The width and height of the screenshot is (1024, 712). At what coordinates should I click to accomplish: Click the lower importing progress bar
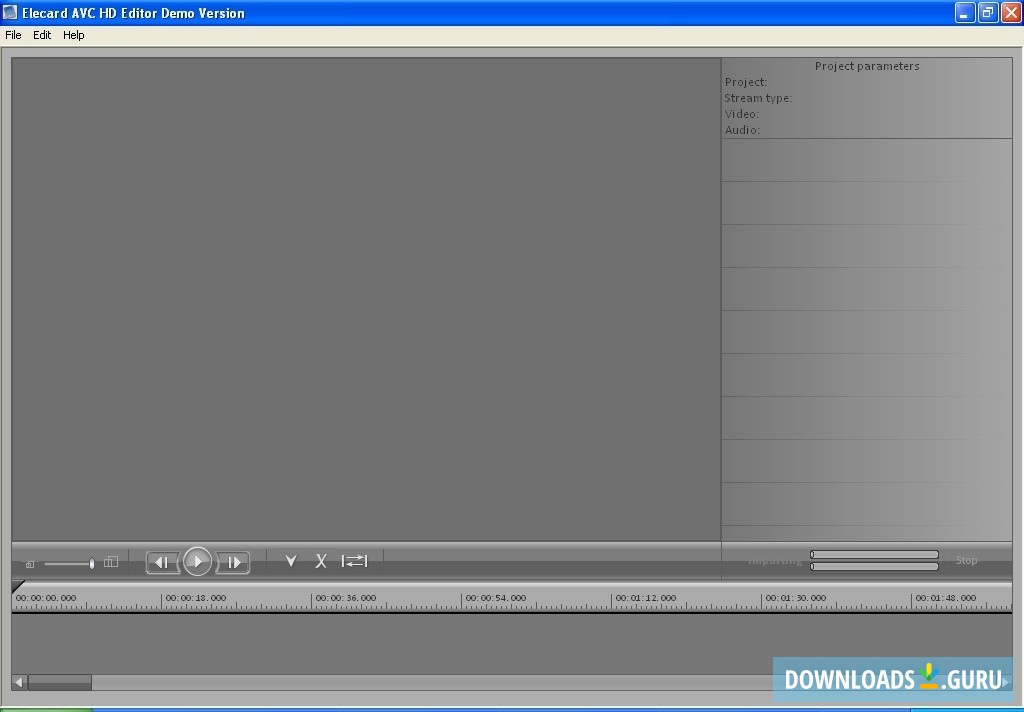(874, 566)
